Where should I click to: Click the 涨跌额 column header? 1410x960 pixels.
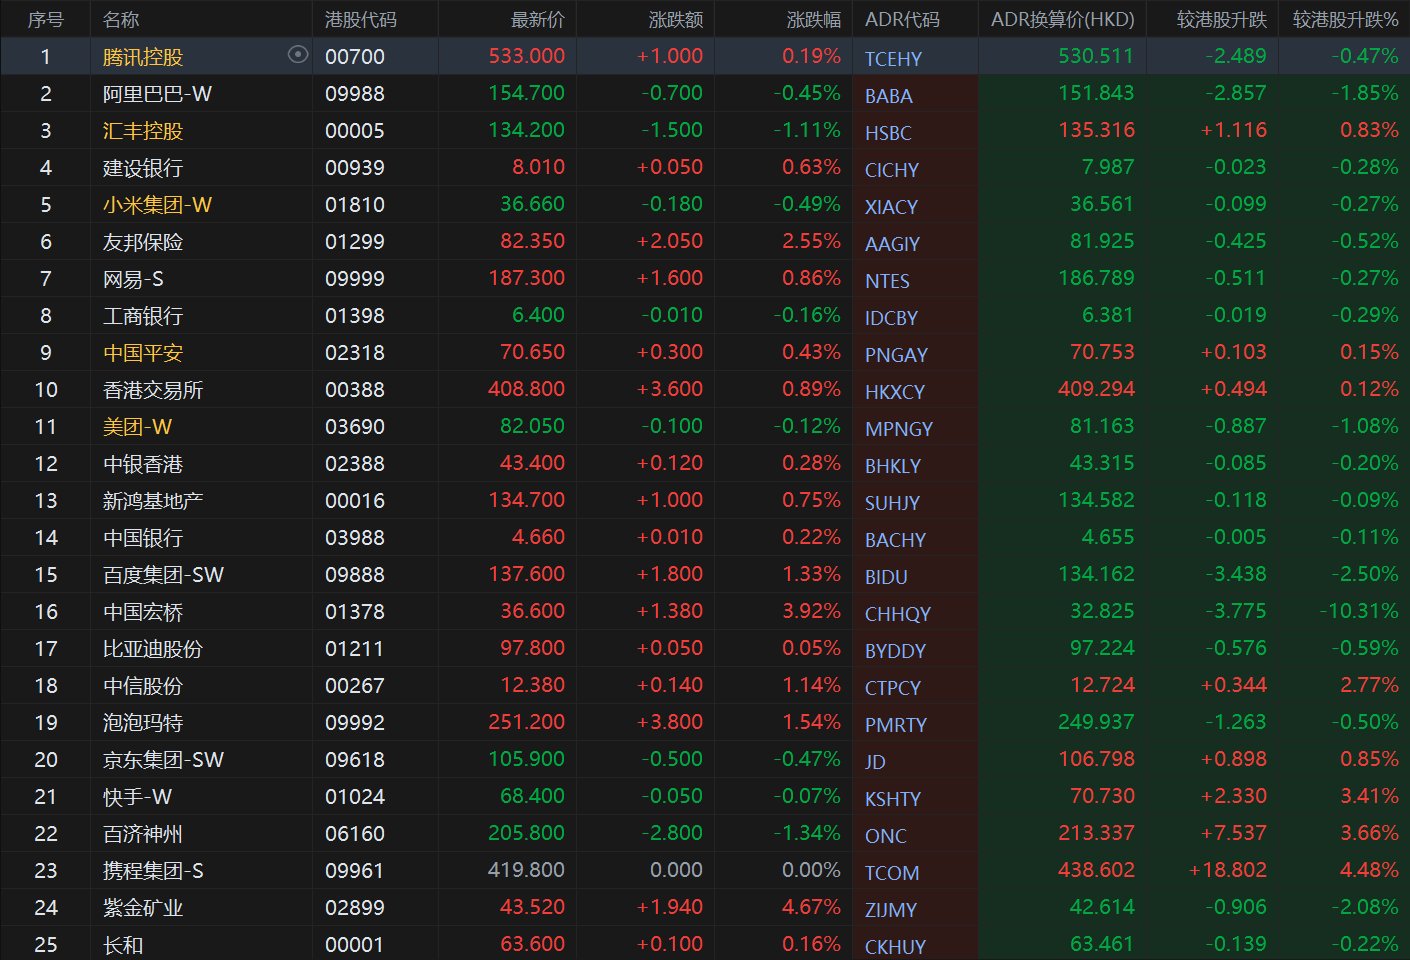675,19
